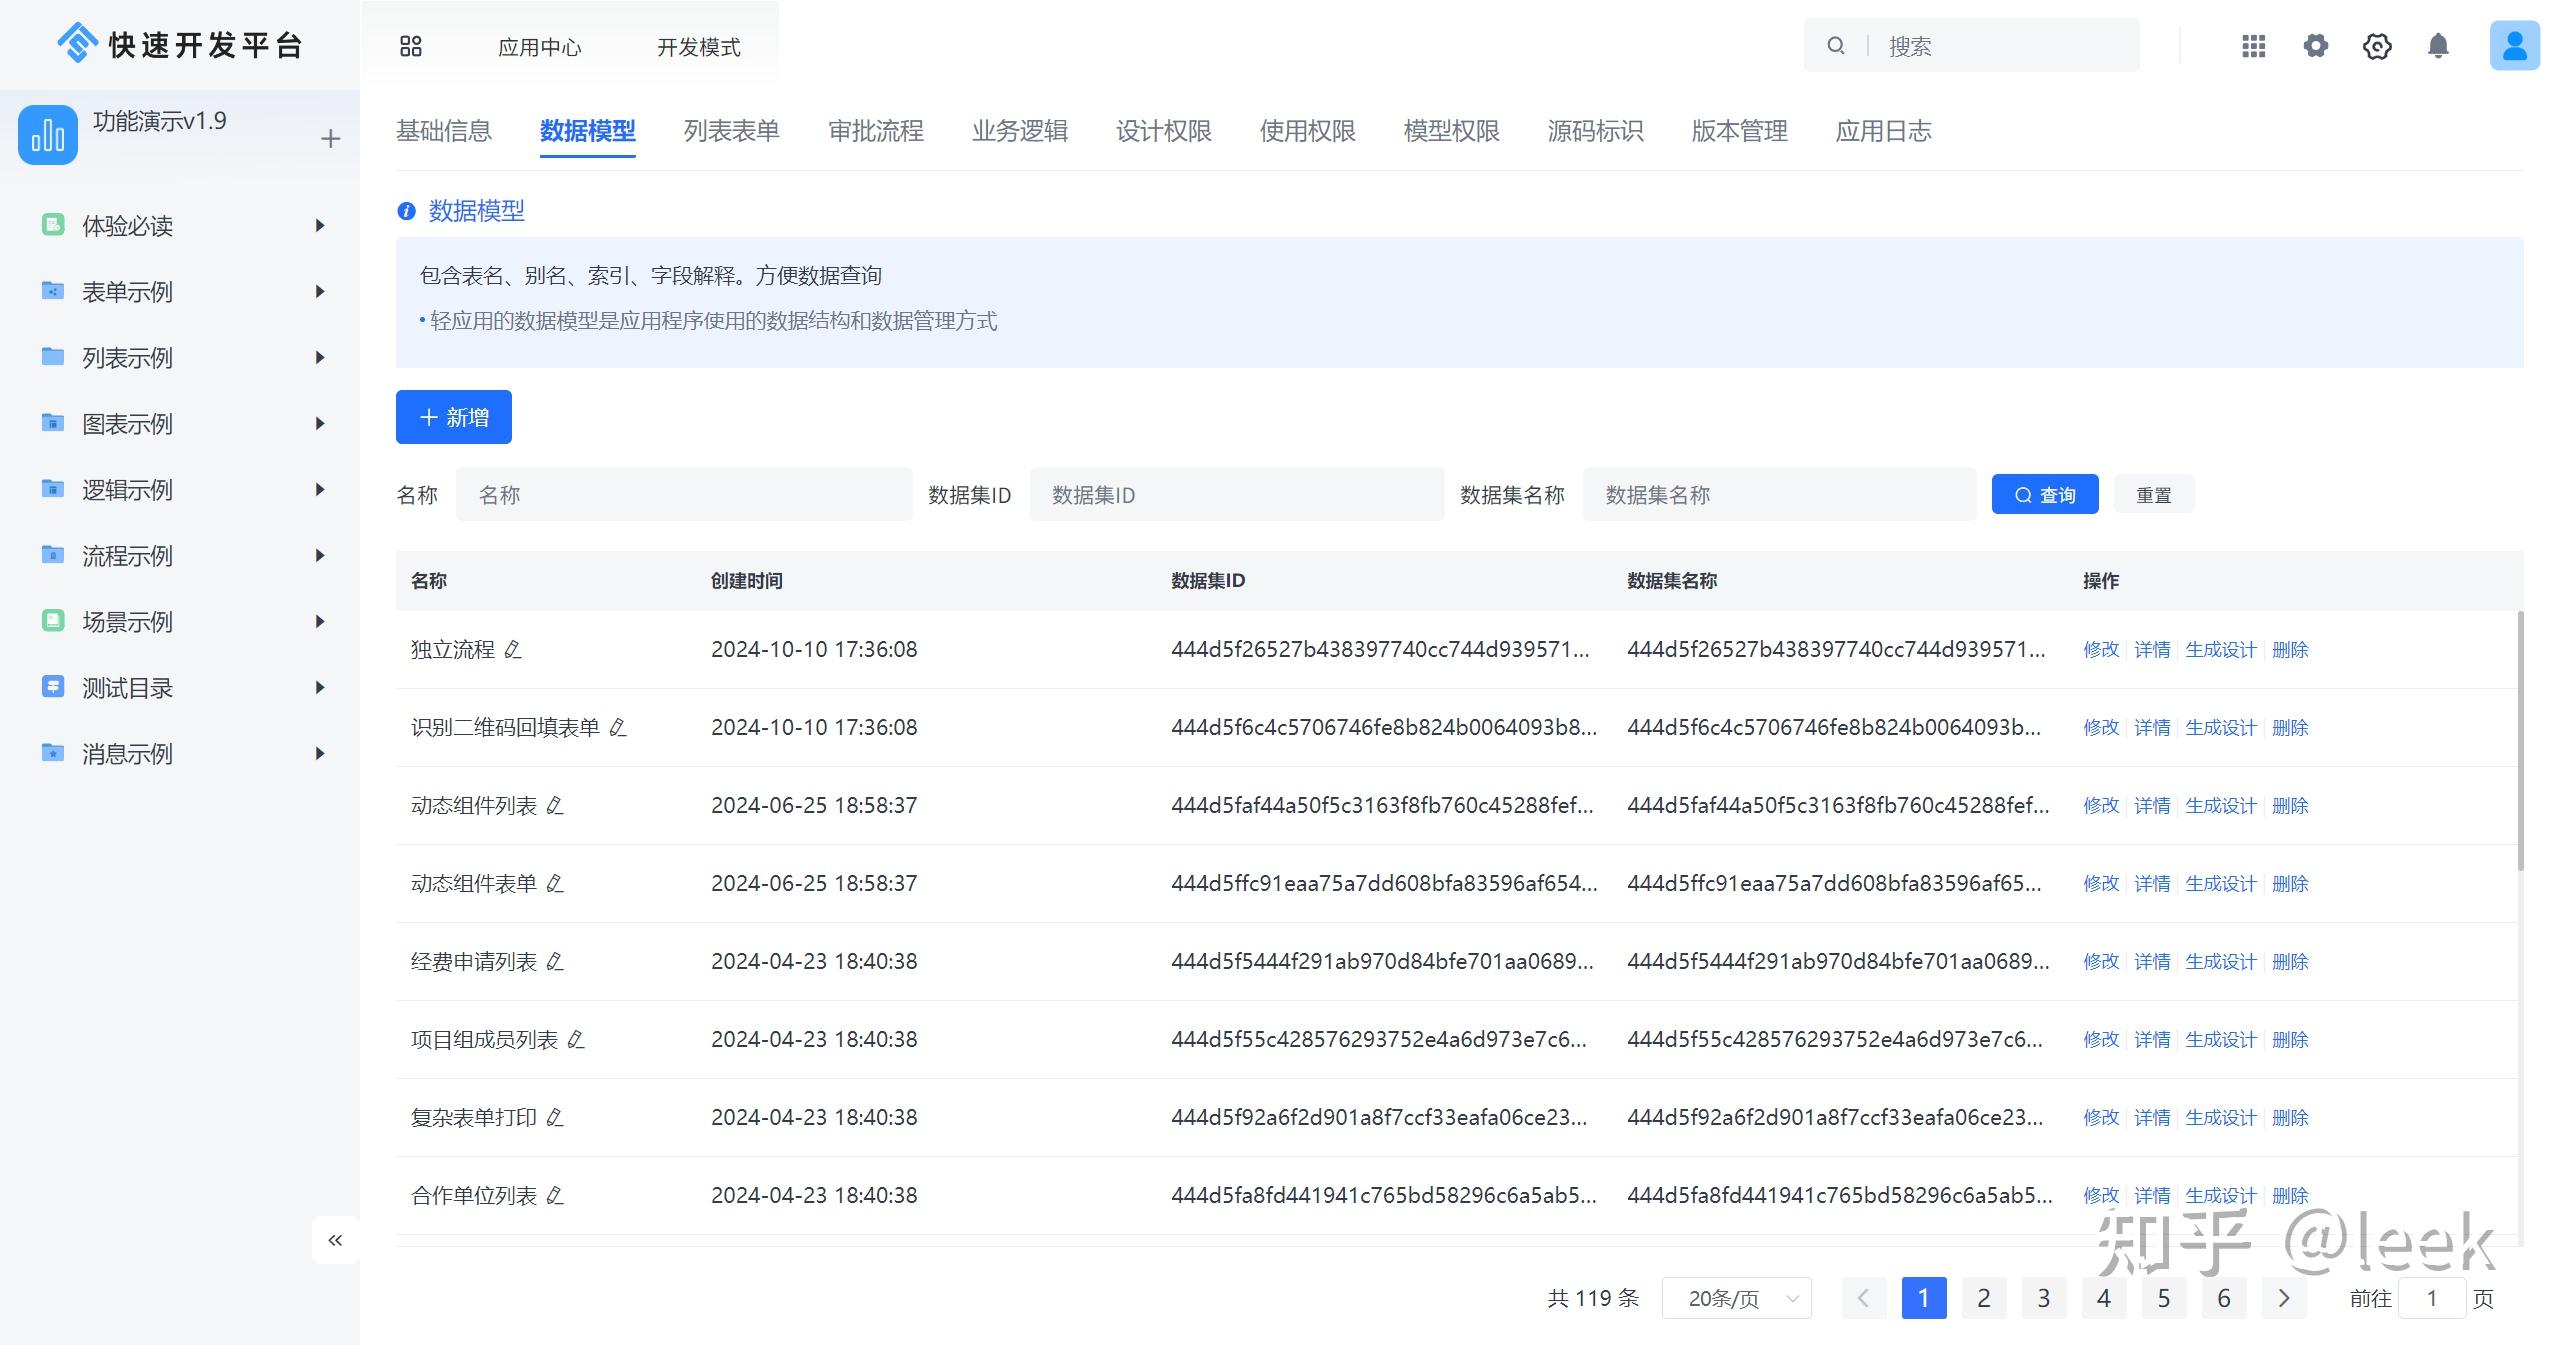The height and width of the screenshot is (1345, 2559).
Task: Click the blue info icon beside 数据模型 heading
Action: click(406, 211)
